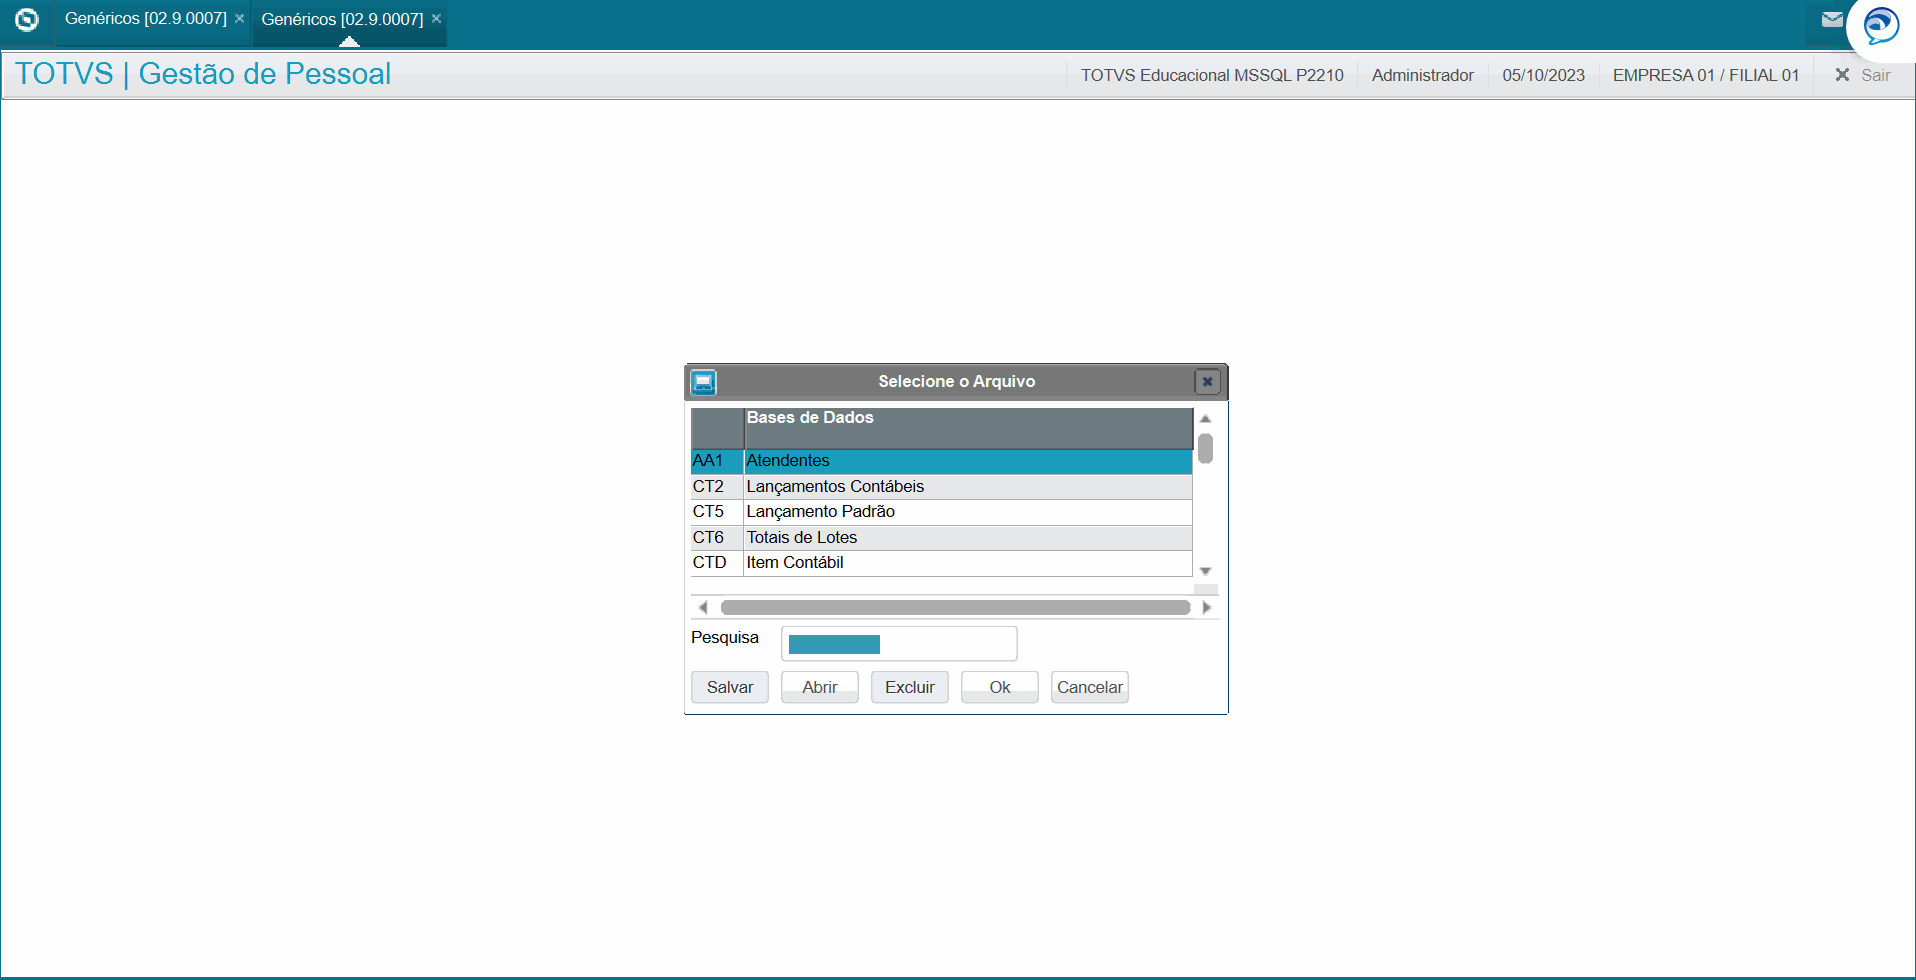Click the list's scroll up arrow
The image size is (1916, 980).
point(1206,419)
